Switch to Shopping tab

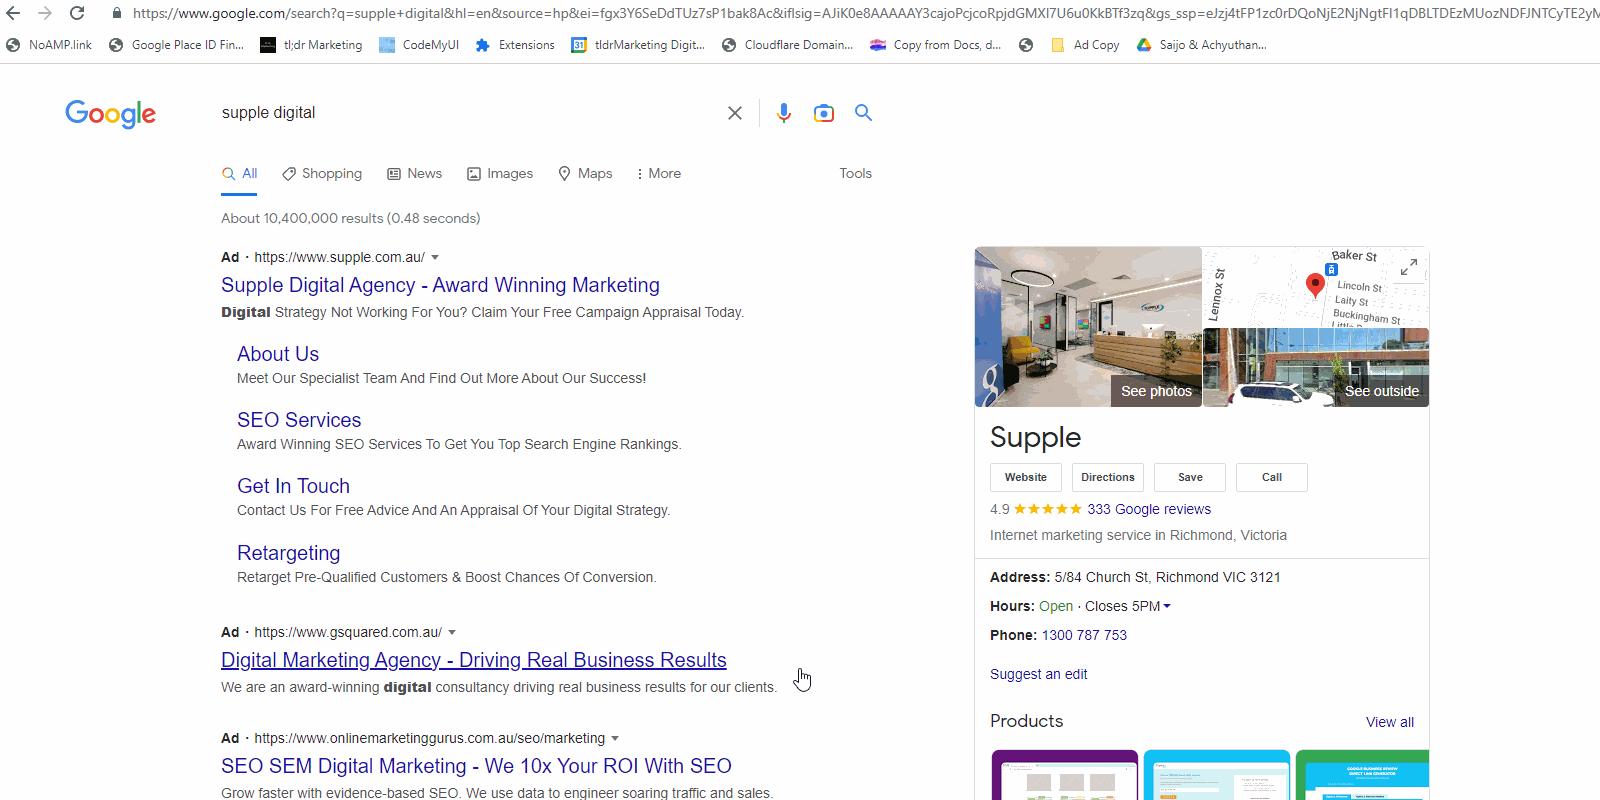click(322, 174)
